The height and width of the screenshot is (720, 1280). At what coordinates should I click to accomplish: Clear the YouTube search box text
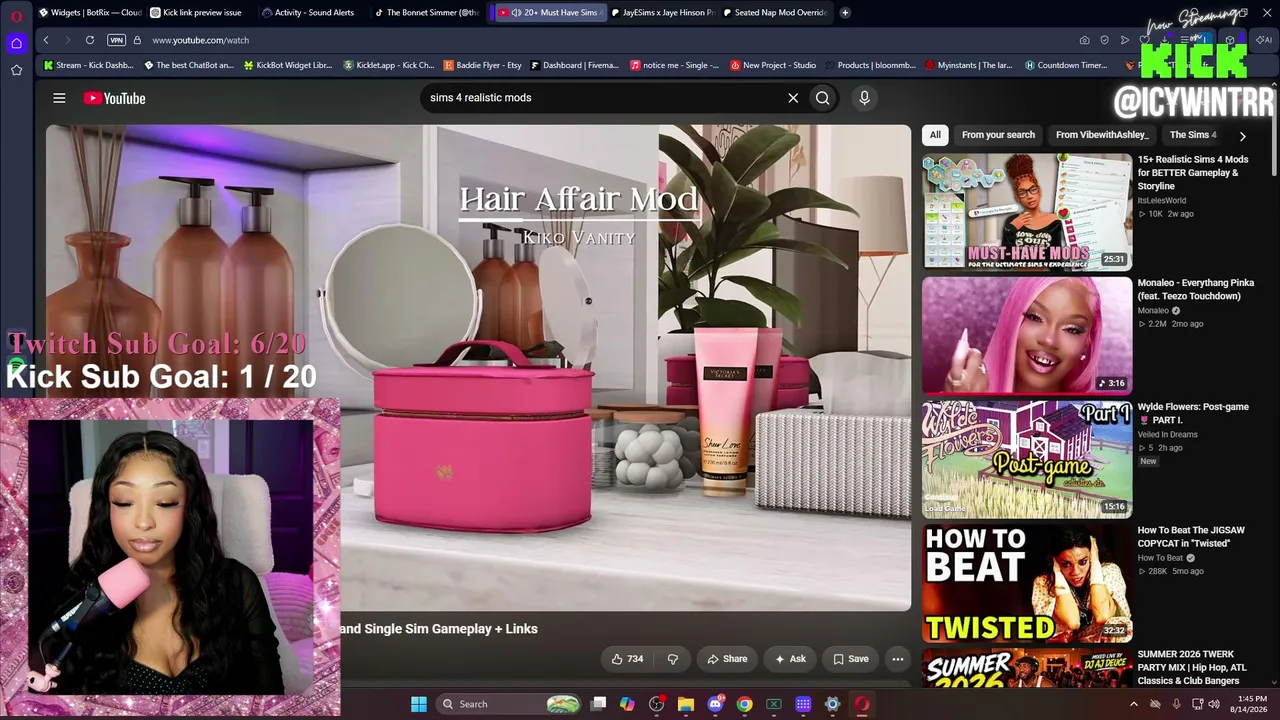(x=793, y=98)
